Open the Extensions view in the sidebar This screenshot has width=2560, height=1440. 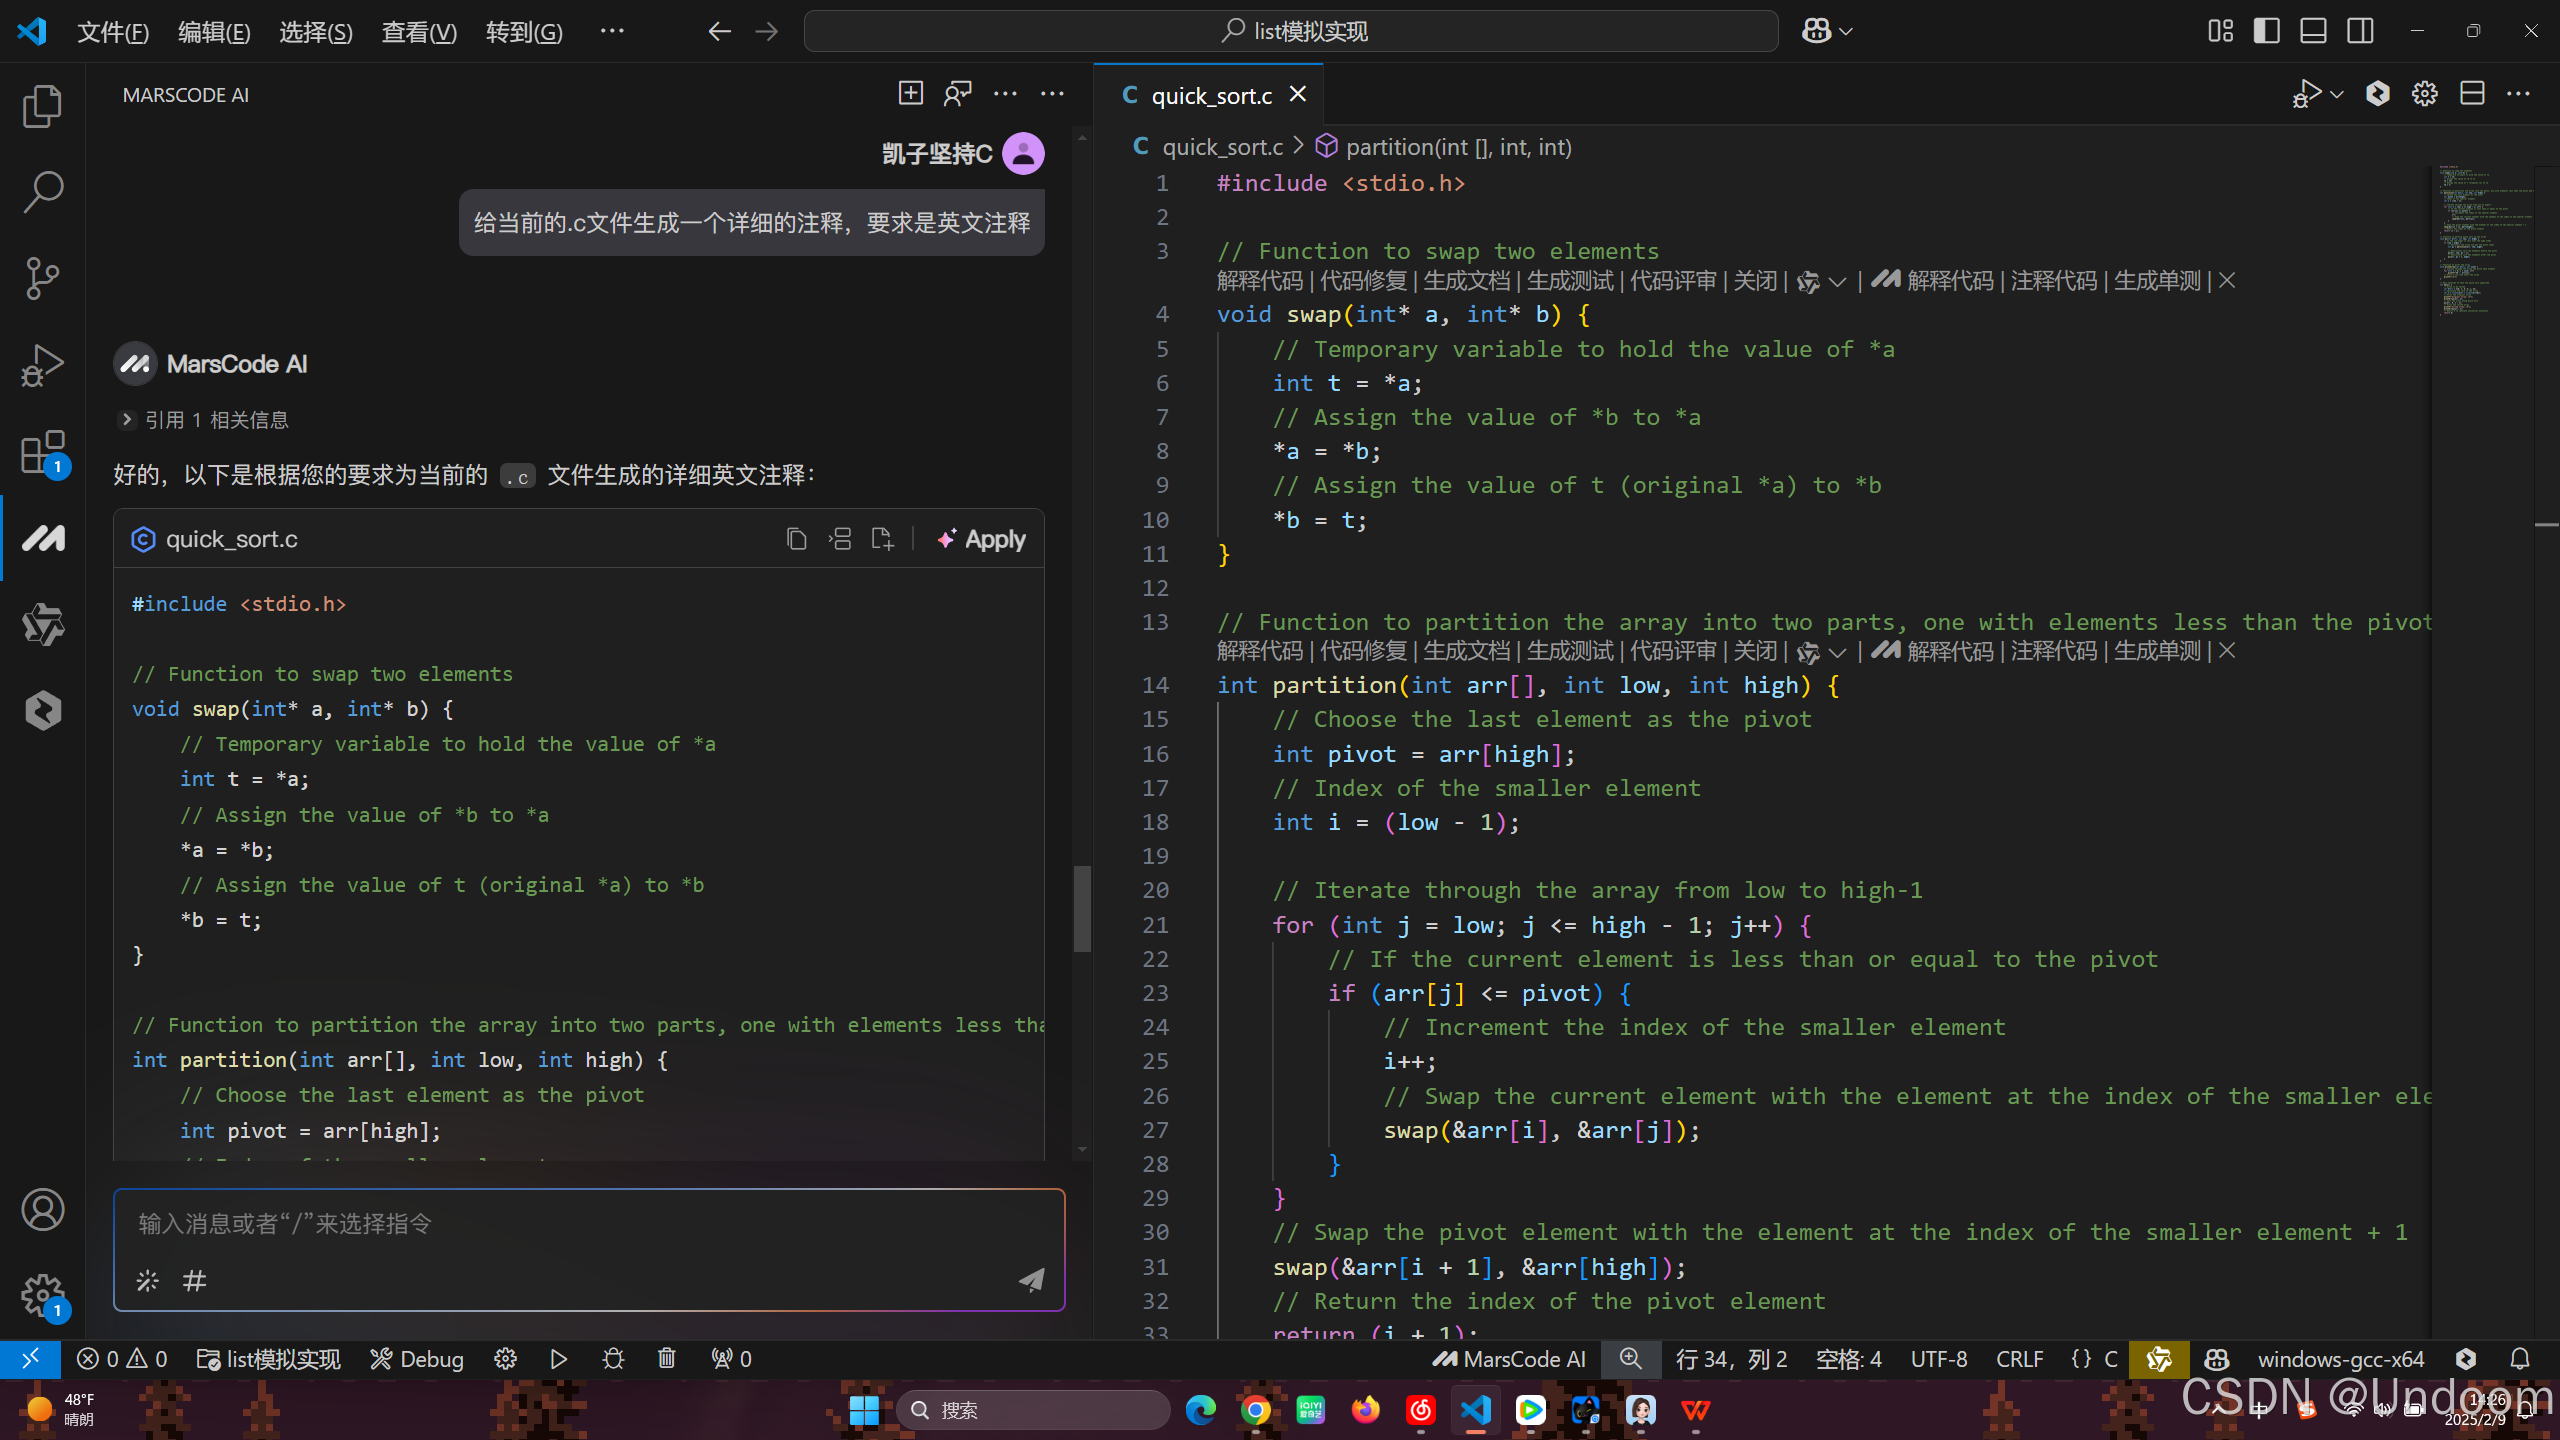pyautogui.click(x=42, y=452)
